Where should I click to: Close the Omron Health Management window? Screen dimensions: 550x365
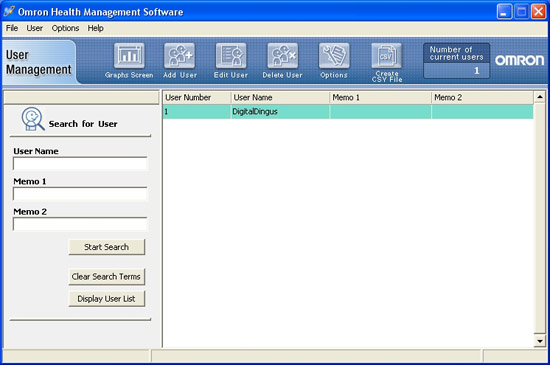pos(538,12)
